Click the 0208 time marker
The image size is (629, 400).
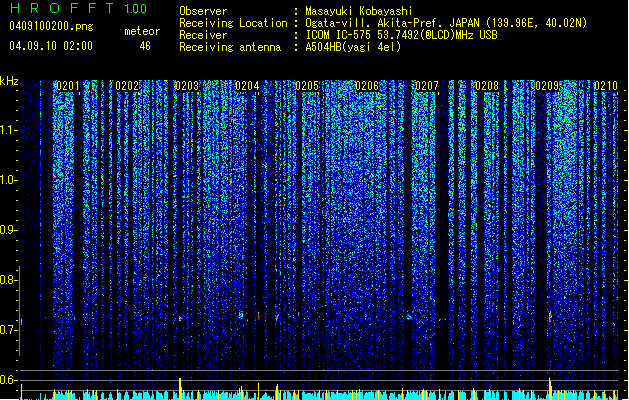pos(487,86)
